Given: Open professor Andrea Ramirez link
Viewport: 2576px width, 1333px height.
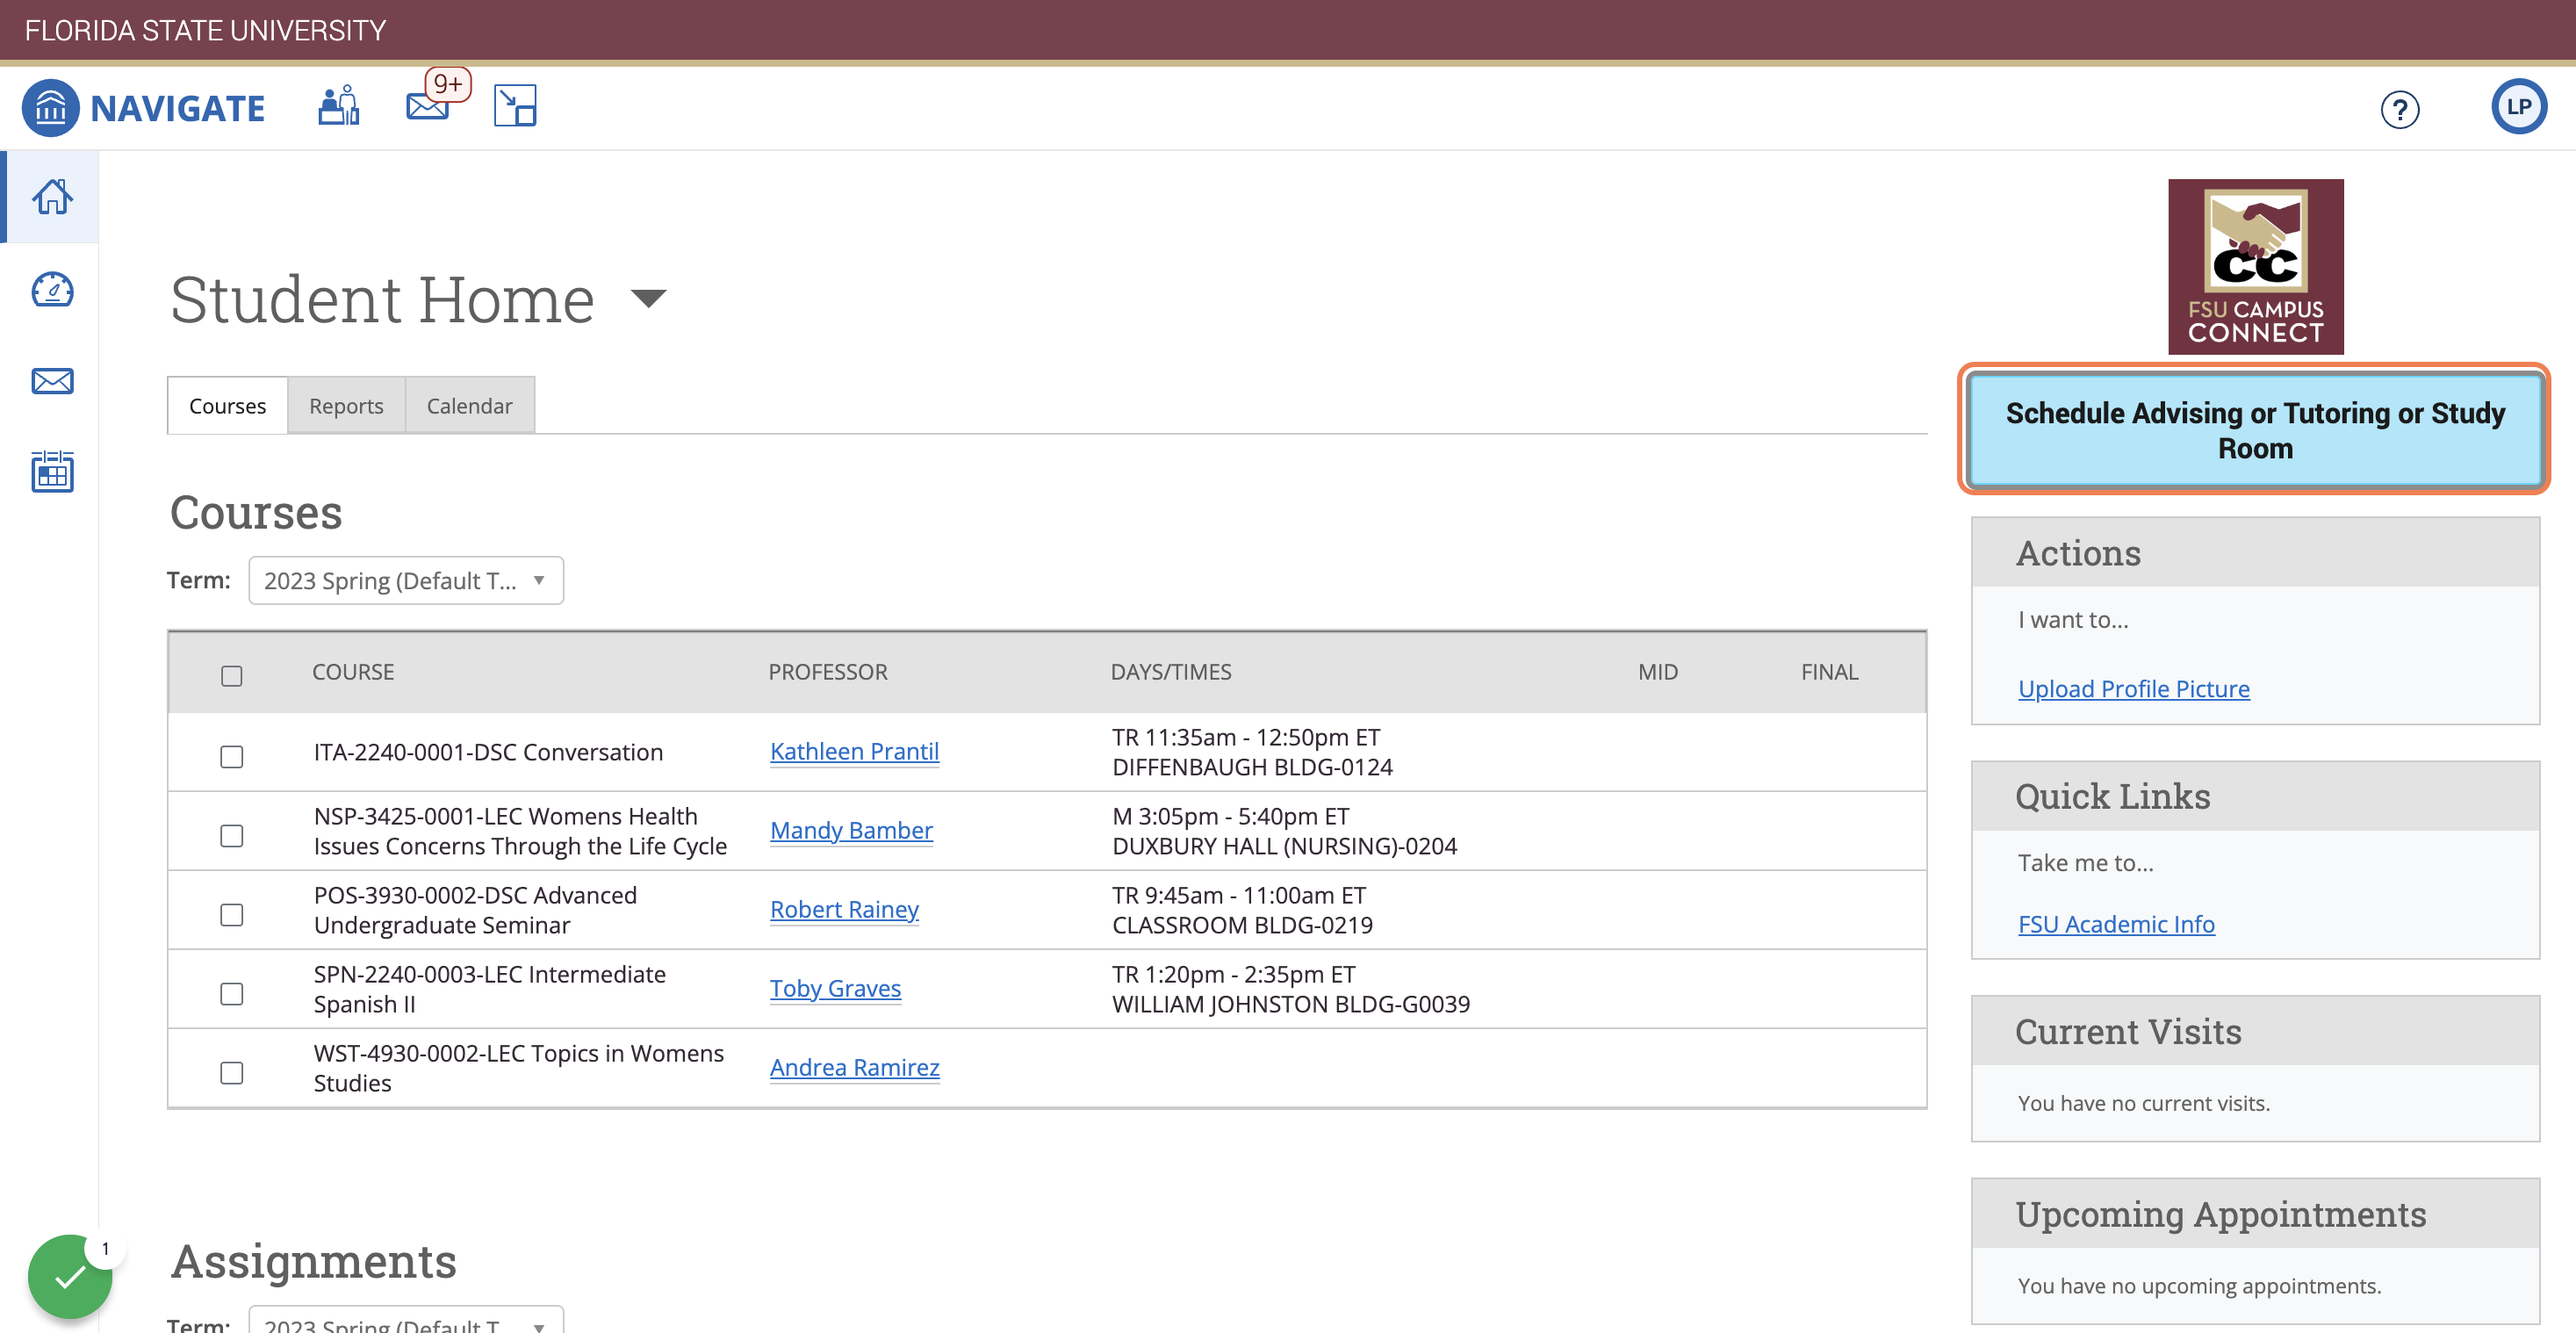Looking at the screenshot, I should tap(854, 1068).
